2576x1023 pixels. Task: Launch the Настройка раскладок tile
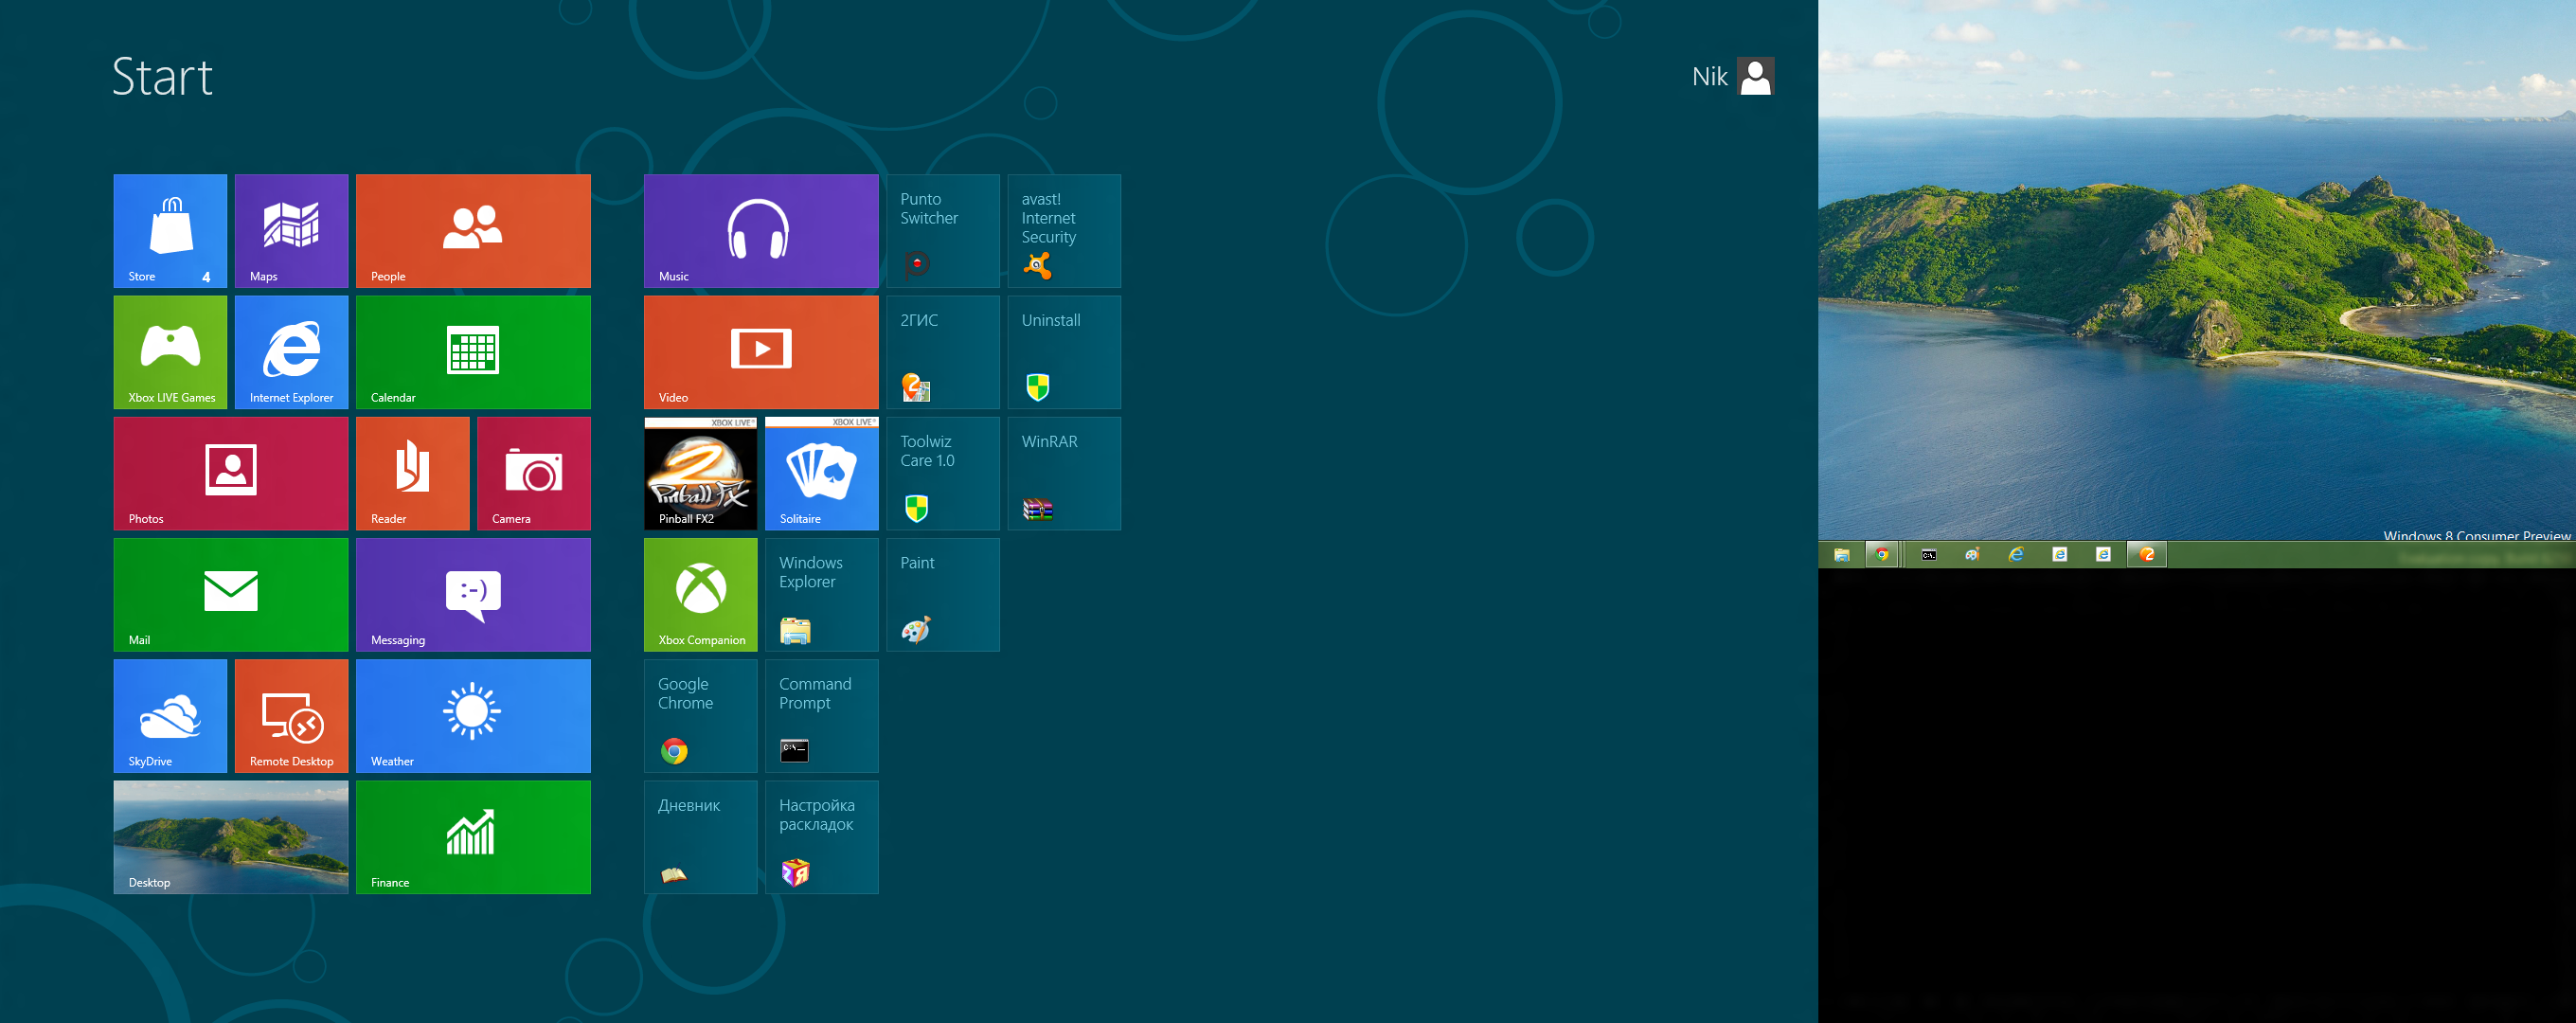(x=822, y=837)
